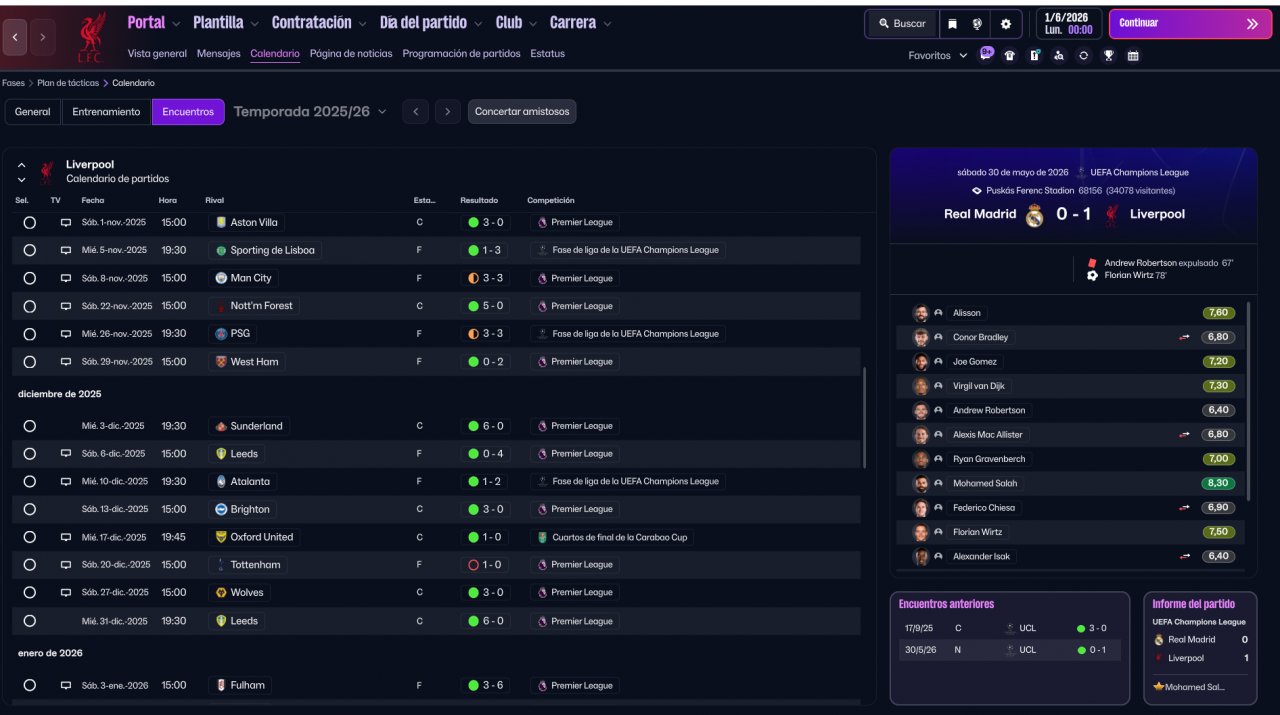Open settings gear icon

[x=1006, y=24]
